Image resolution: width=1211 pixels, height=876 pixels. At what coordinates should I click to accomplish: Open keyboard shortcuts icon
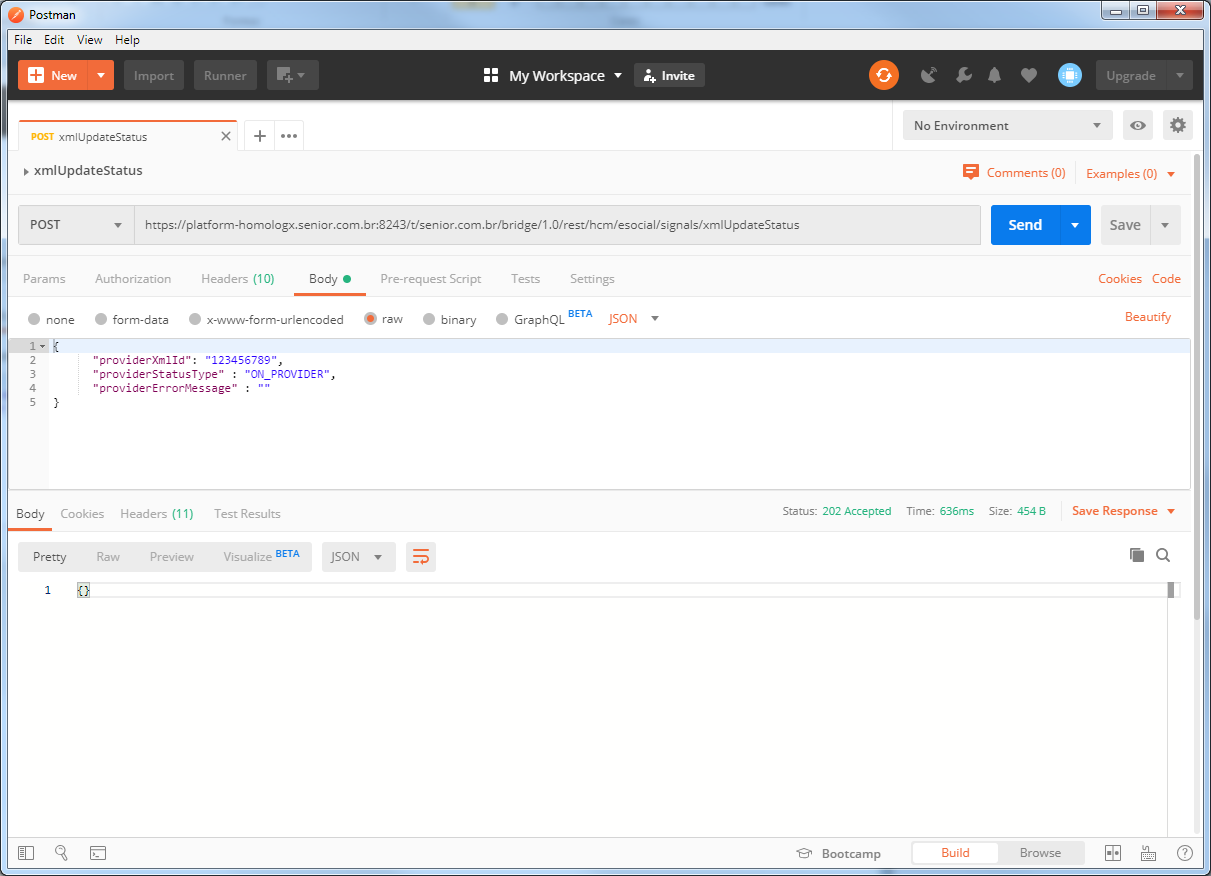pyautogui.click(x=1148, y=853)
